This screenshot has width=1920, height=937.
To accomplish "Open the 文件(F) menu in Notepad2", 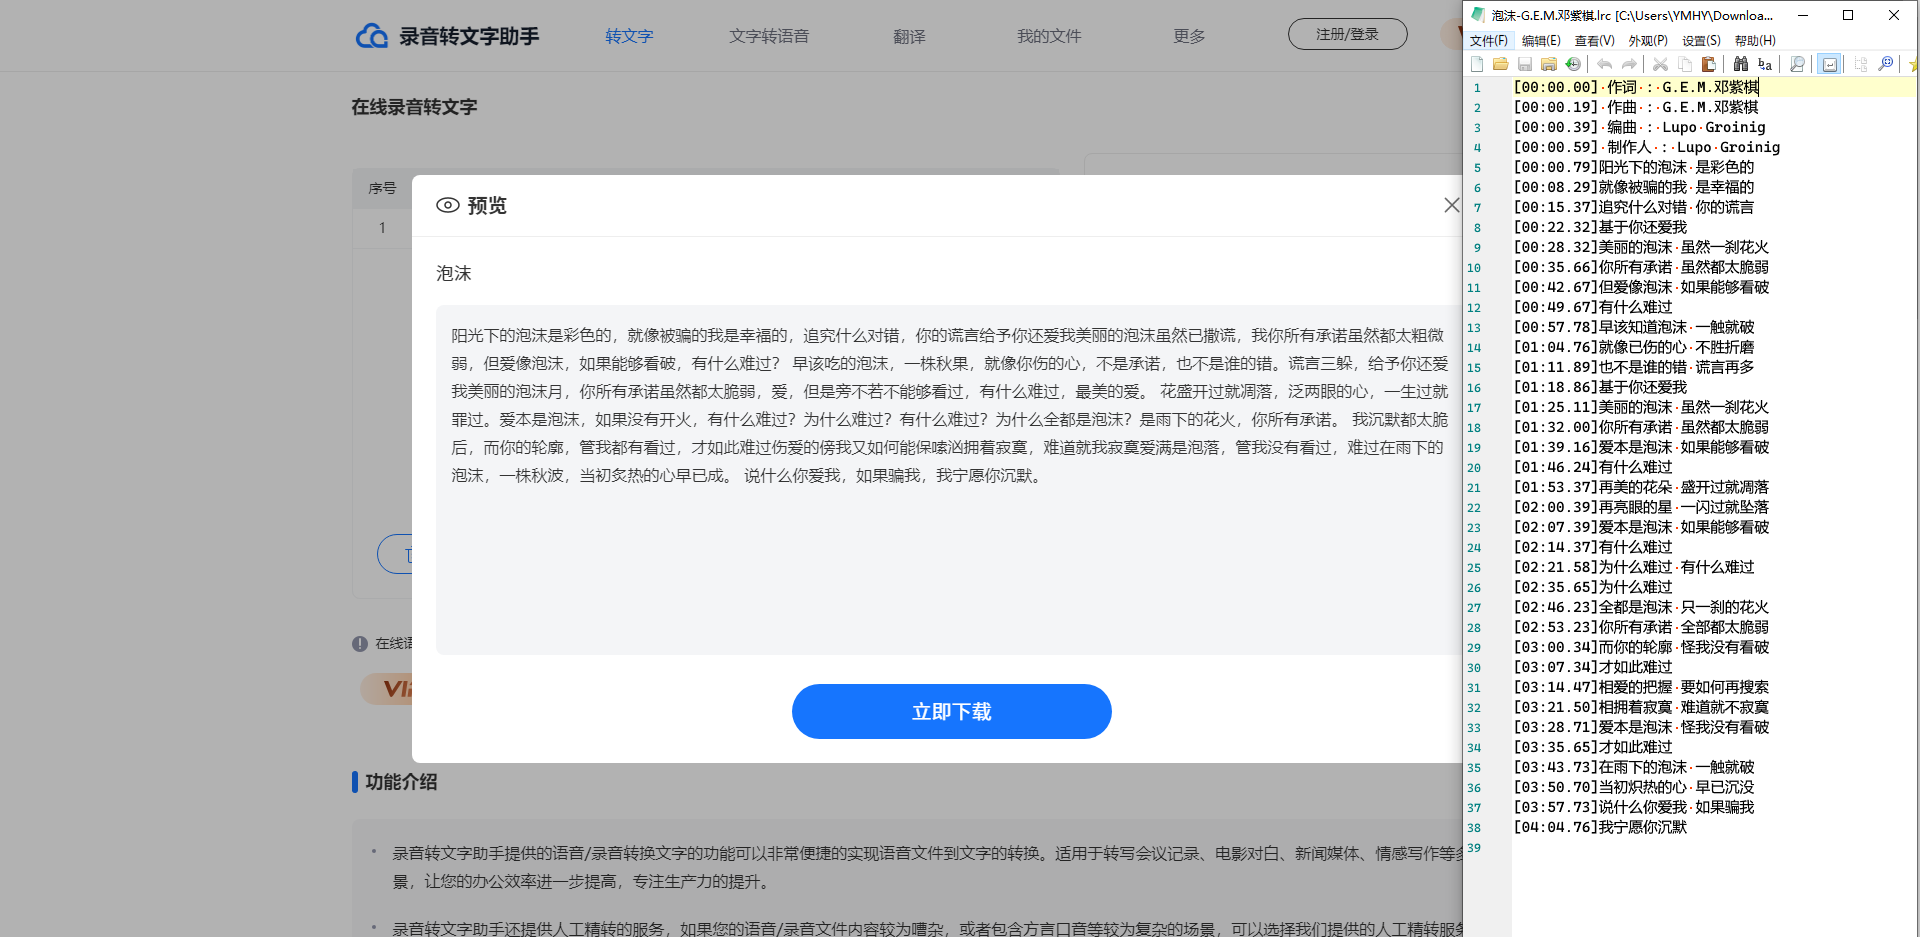I will coord(1489,41).
